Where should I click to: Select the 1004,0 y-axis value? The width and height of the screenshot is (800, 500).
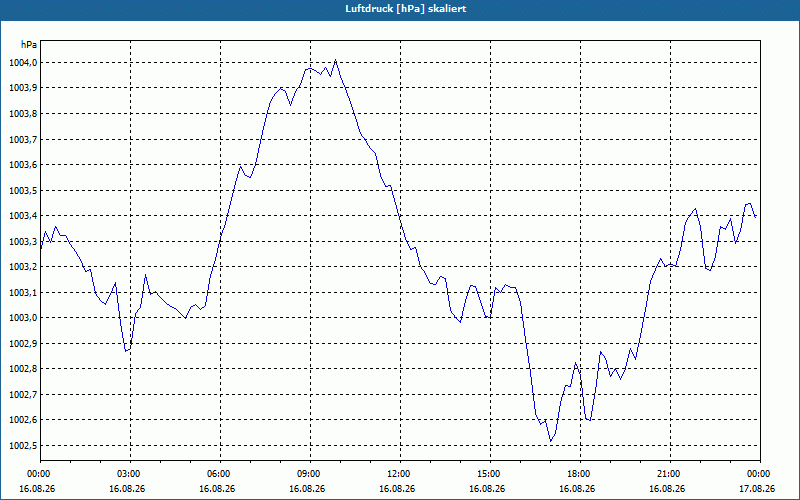click(x=23, y=63)
